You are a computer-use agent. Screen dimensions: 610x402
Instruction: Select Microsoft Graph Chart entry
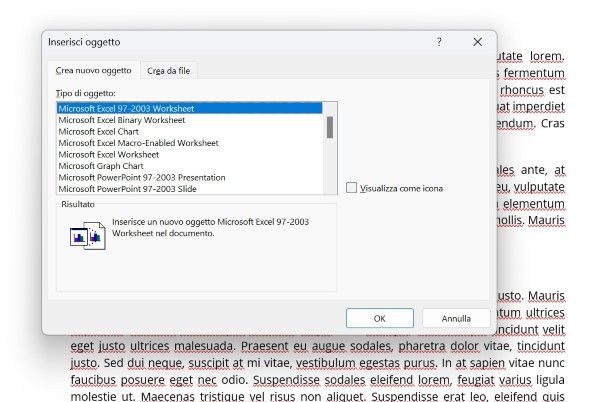pyautogui.click(x=189, y=166)
